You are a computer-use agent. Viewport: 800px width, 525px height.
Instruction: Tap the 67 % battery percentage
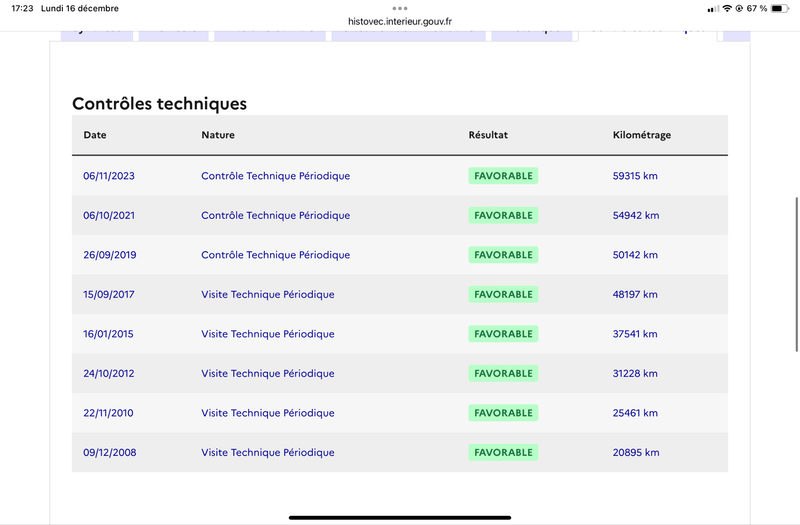click(x=757, y=9)
